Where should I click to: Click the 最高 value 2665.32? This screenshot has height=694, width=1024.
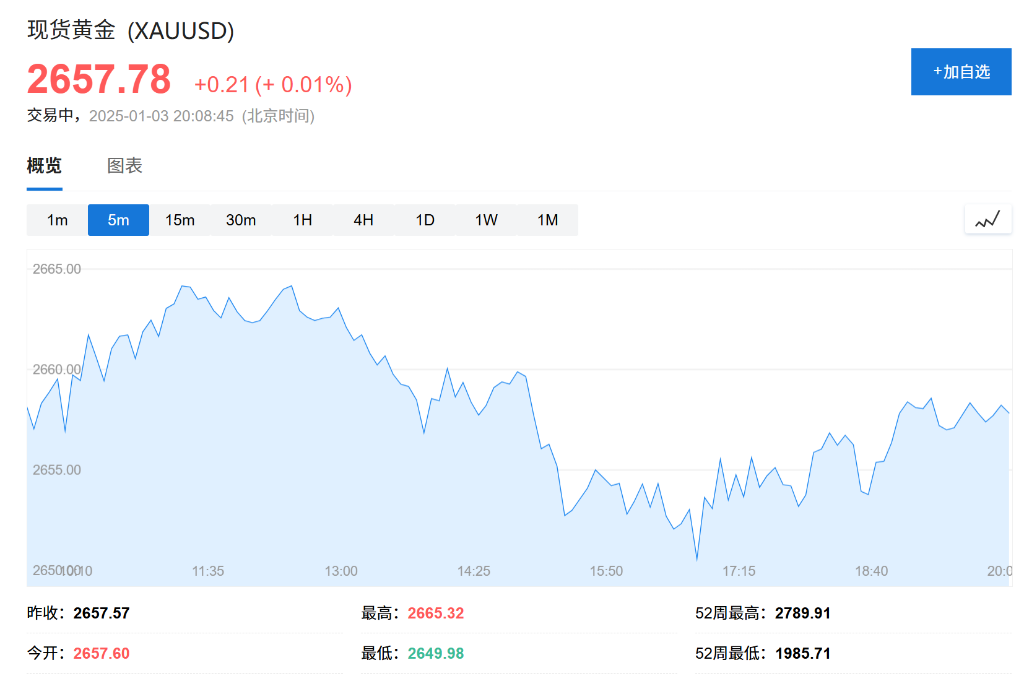435,613
